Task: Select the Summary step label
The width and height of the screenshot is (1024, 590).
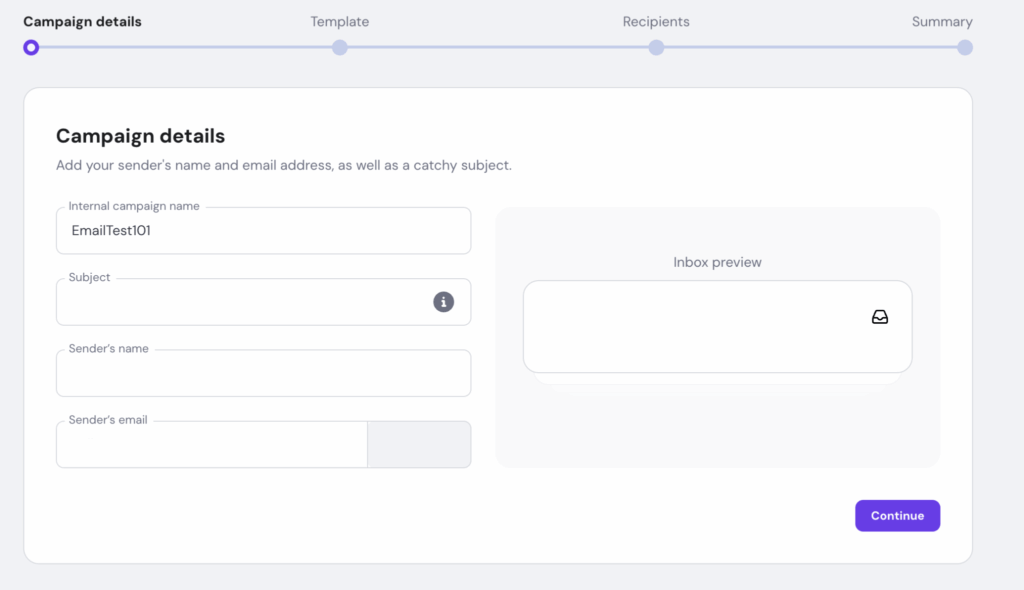Action: click(941, 21)
